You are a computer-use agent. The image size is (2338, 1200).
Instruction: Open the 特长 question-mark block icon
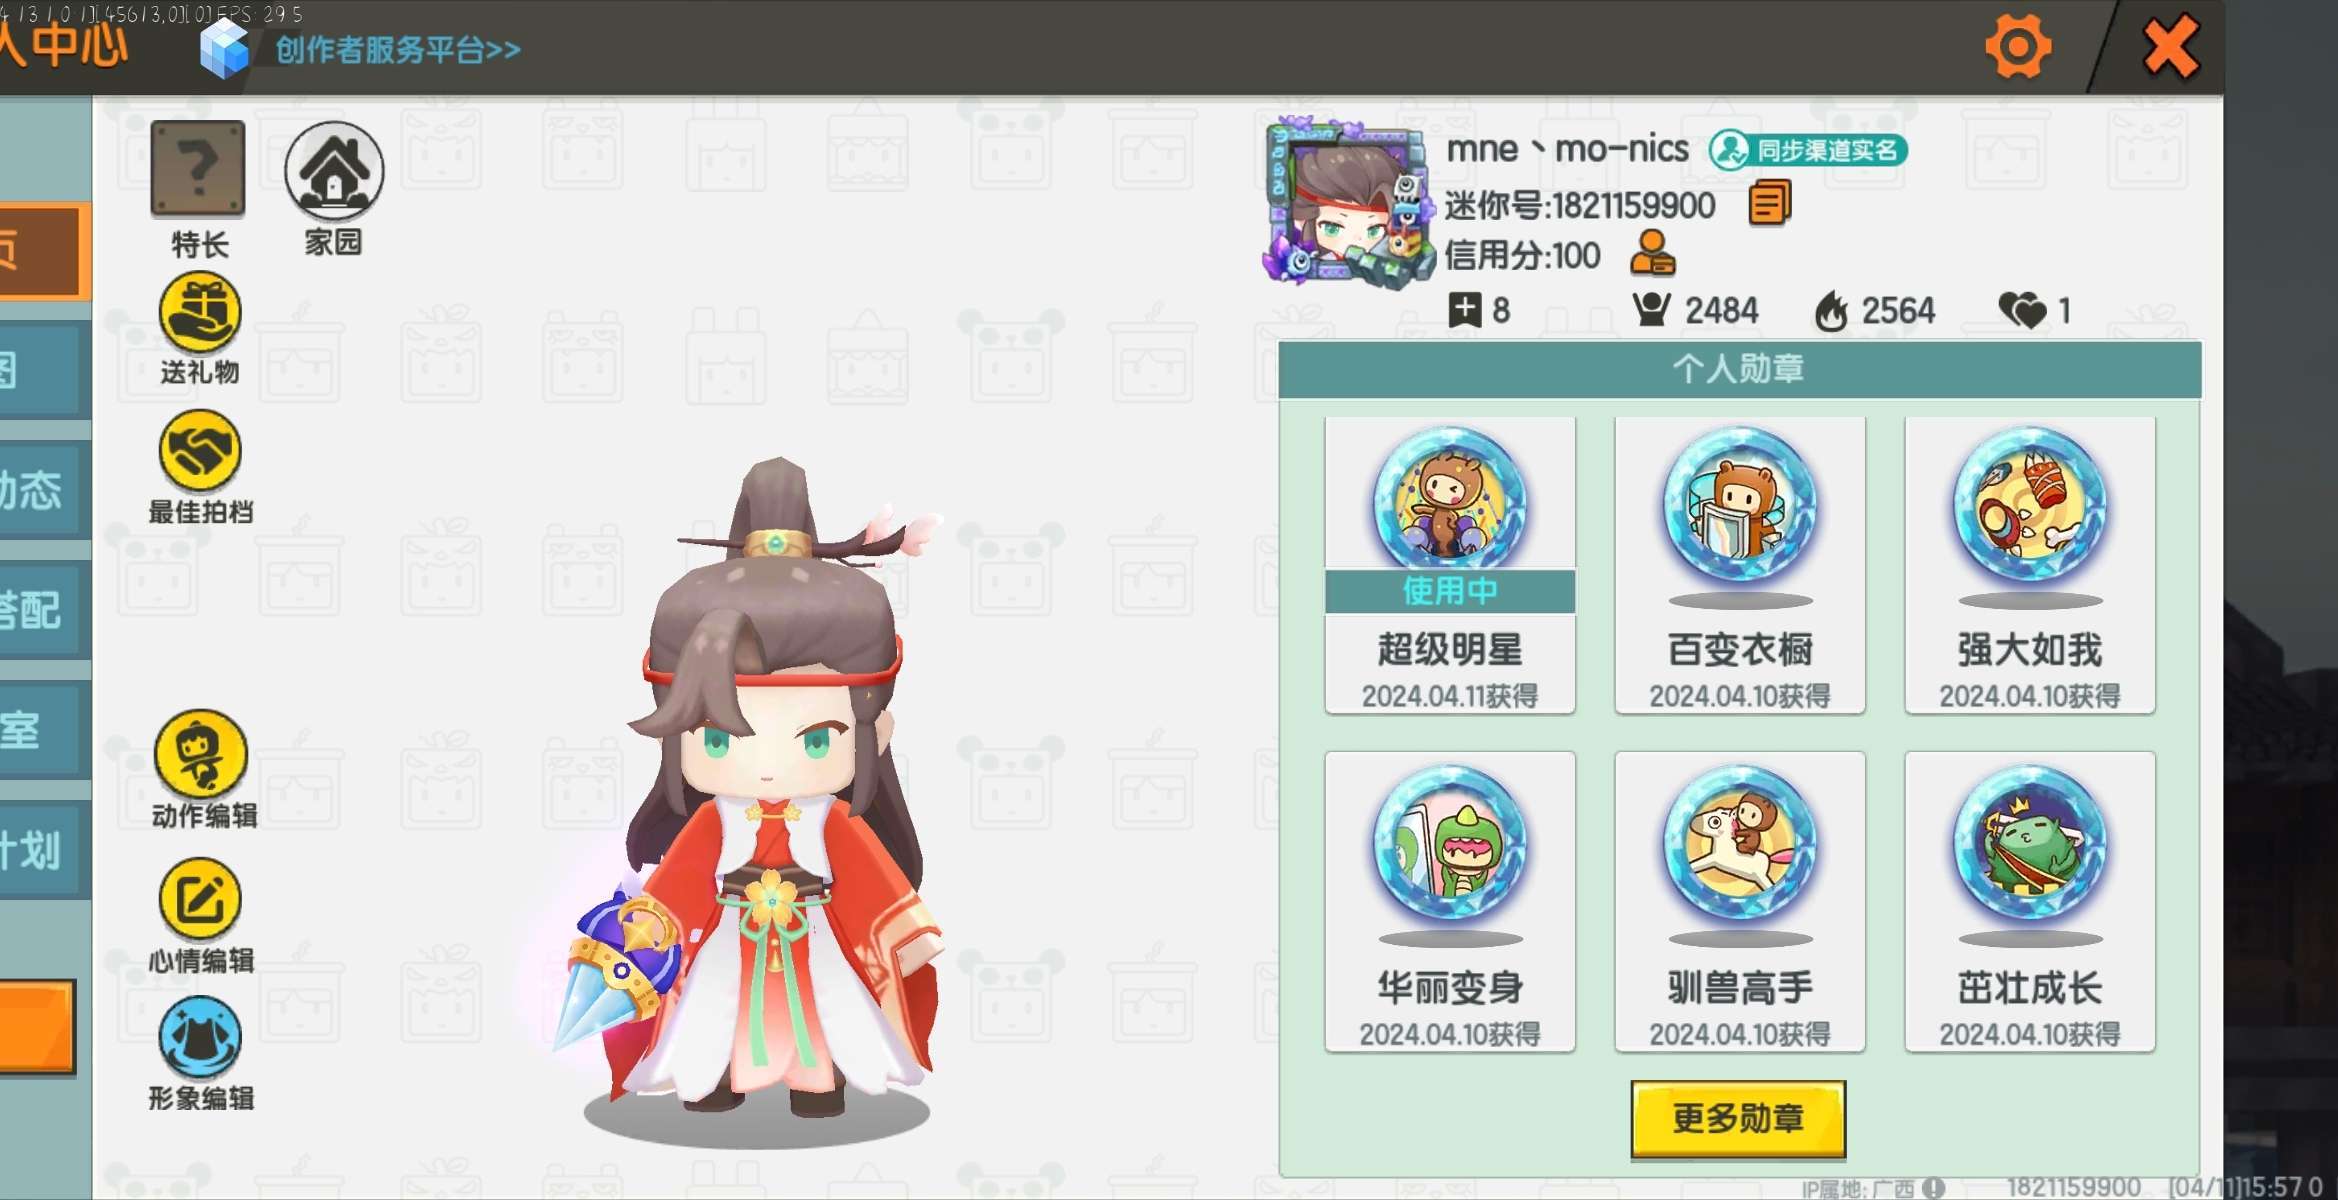pos(198,168)
